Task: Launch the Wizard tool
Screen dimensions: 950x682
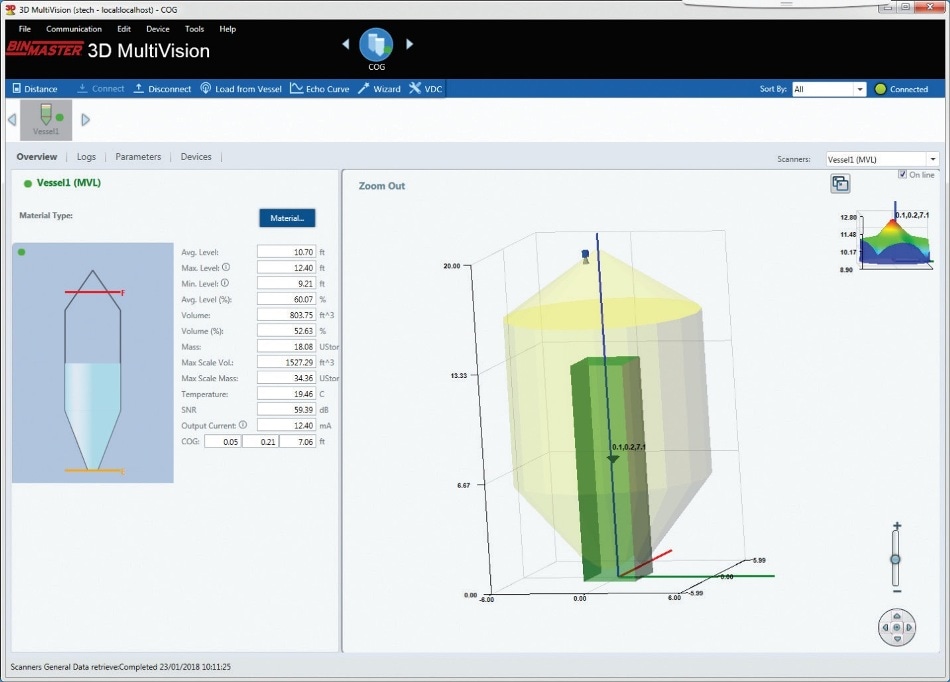Action: tap(379, 88)
